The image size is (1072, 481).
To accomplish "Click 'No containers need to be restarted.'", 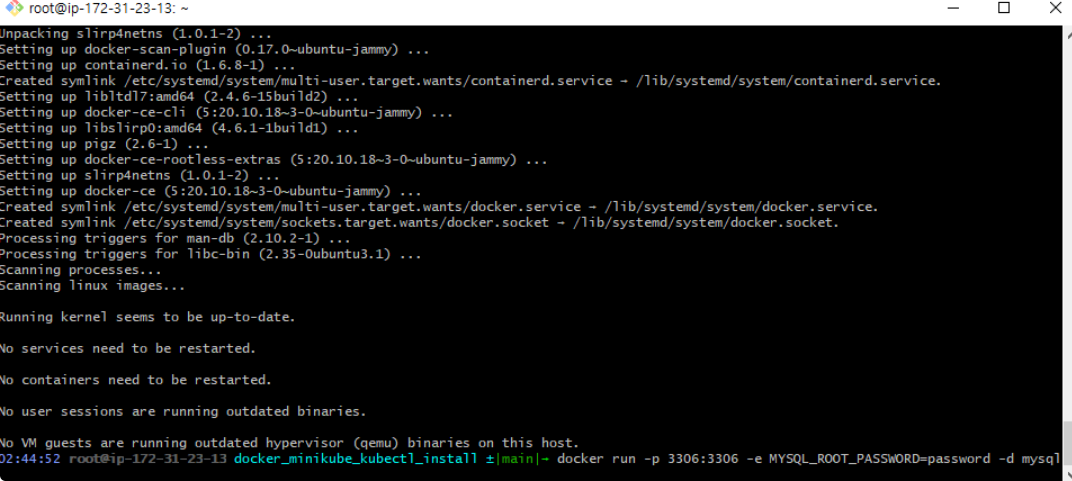I will pos(135,380).
